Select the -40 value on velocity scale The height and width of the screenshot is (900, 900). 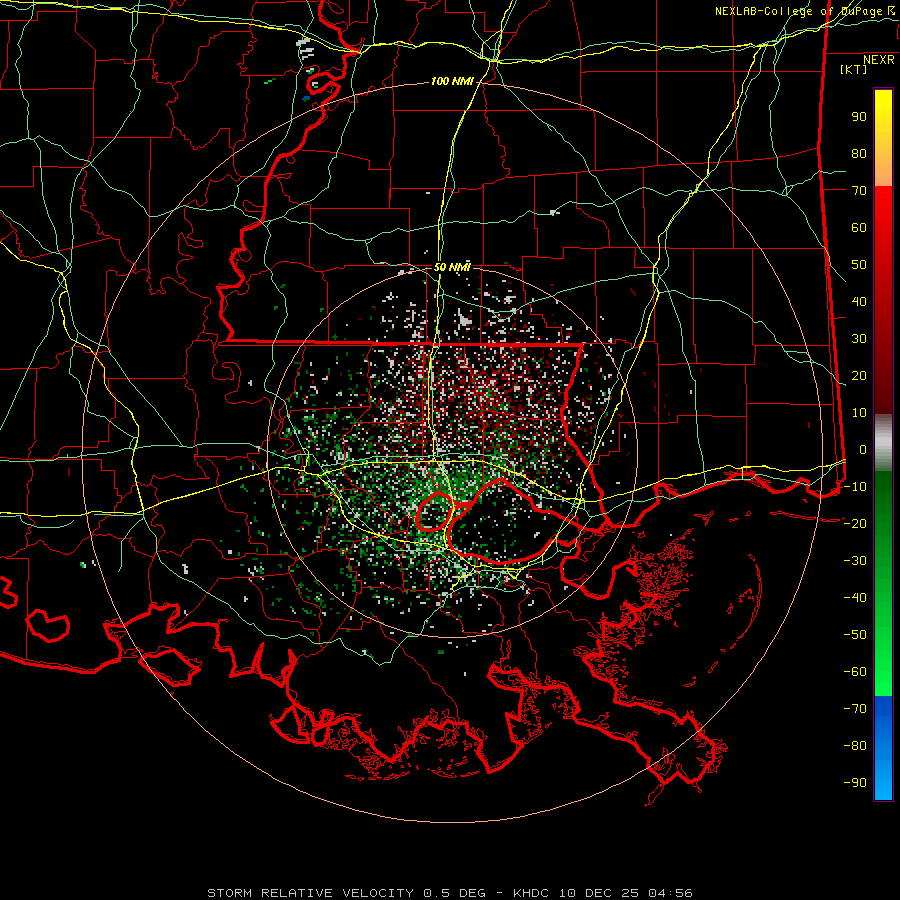coord(855,598)
